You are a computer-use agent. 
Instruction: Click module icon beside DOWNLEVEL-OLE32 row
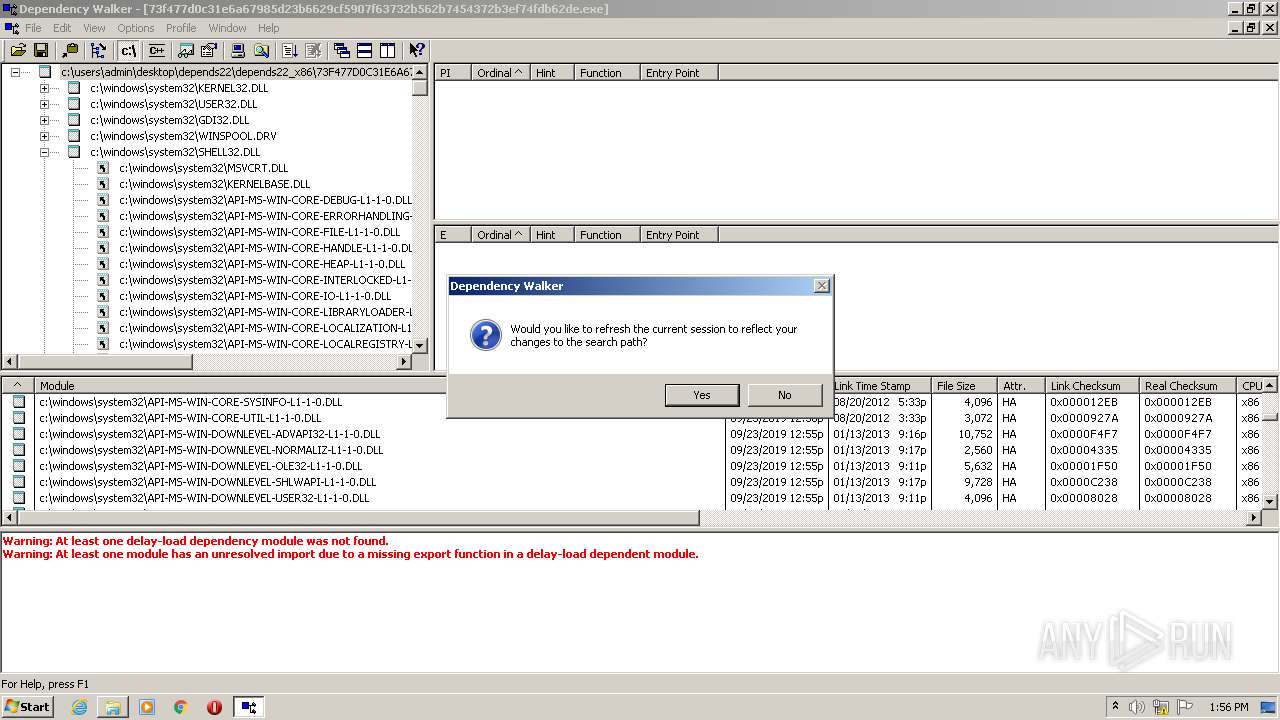pyautogui.click(x=18, y=466)
